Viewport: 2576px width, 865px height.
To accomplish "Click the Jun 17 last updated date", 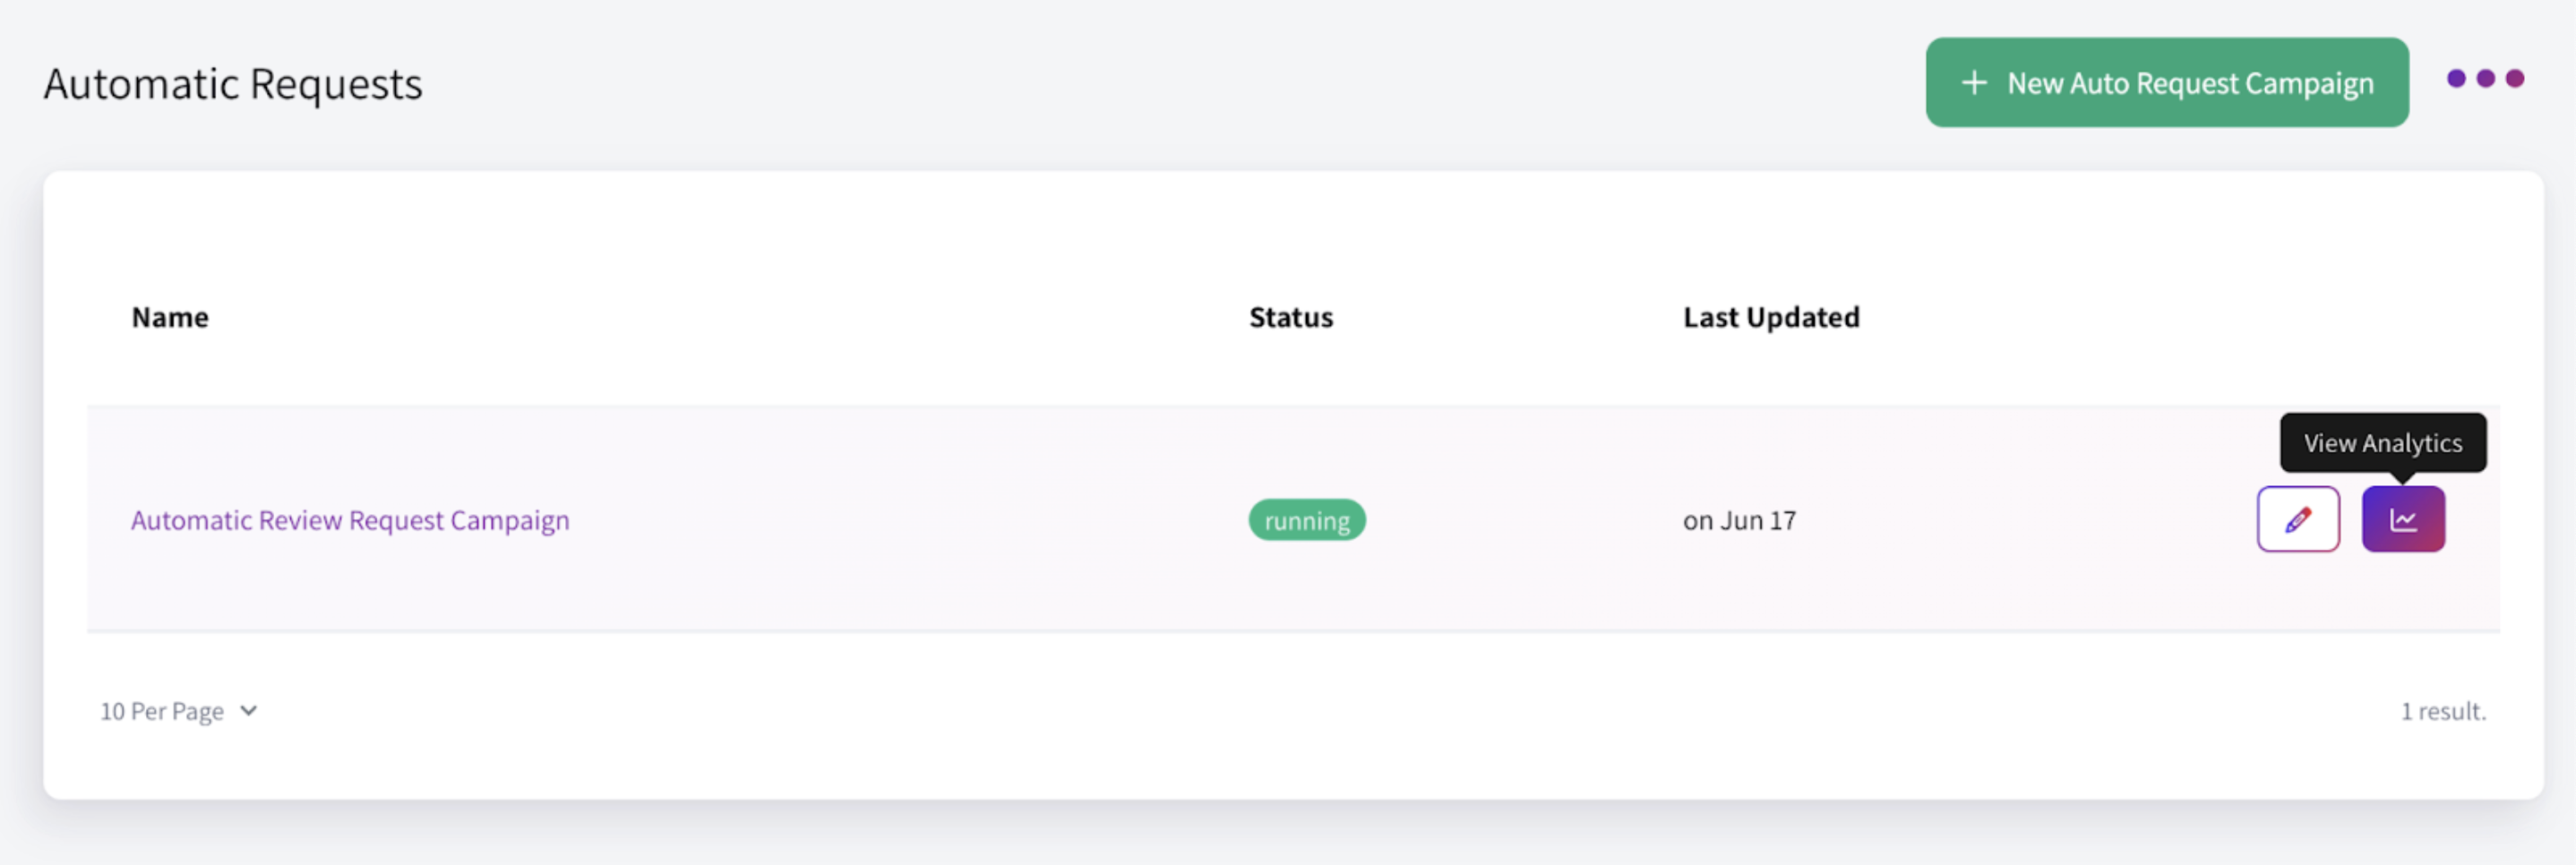I will (x=1739, y=519).
